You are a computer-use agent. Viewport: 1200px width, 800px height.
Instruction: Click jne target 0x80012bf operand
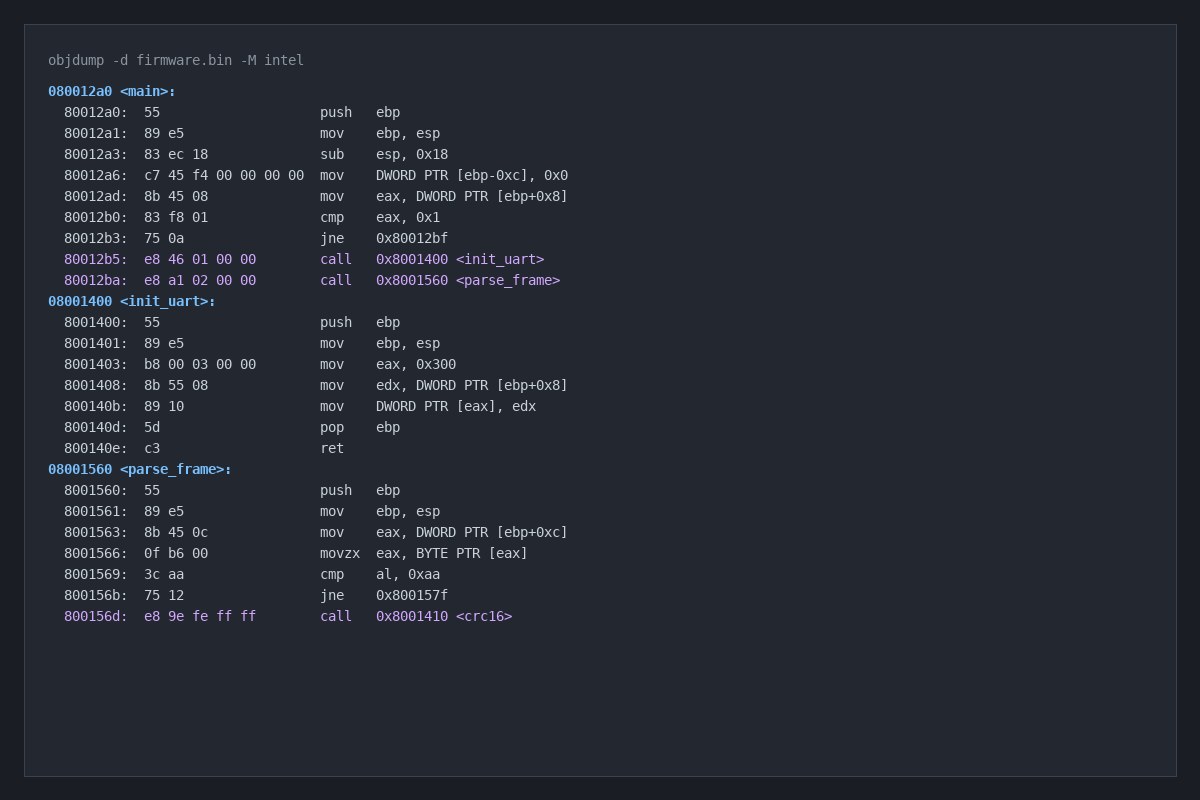(412, 238)
